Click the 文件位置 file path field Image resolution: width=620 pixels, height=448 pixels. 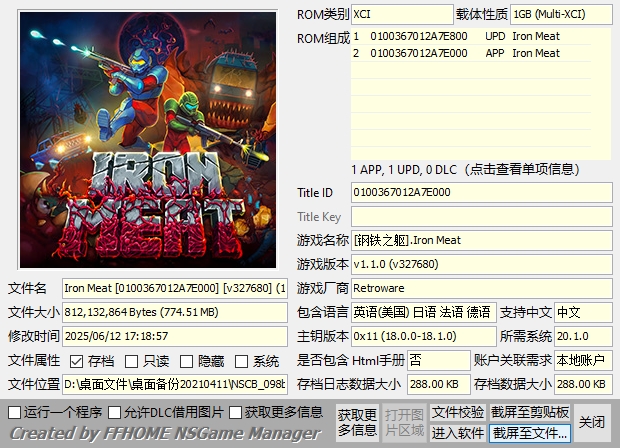coord(175,384)
